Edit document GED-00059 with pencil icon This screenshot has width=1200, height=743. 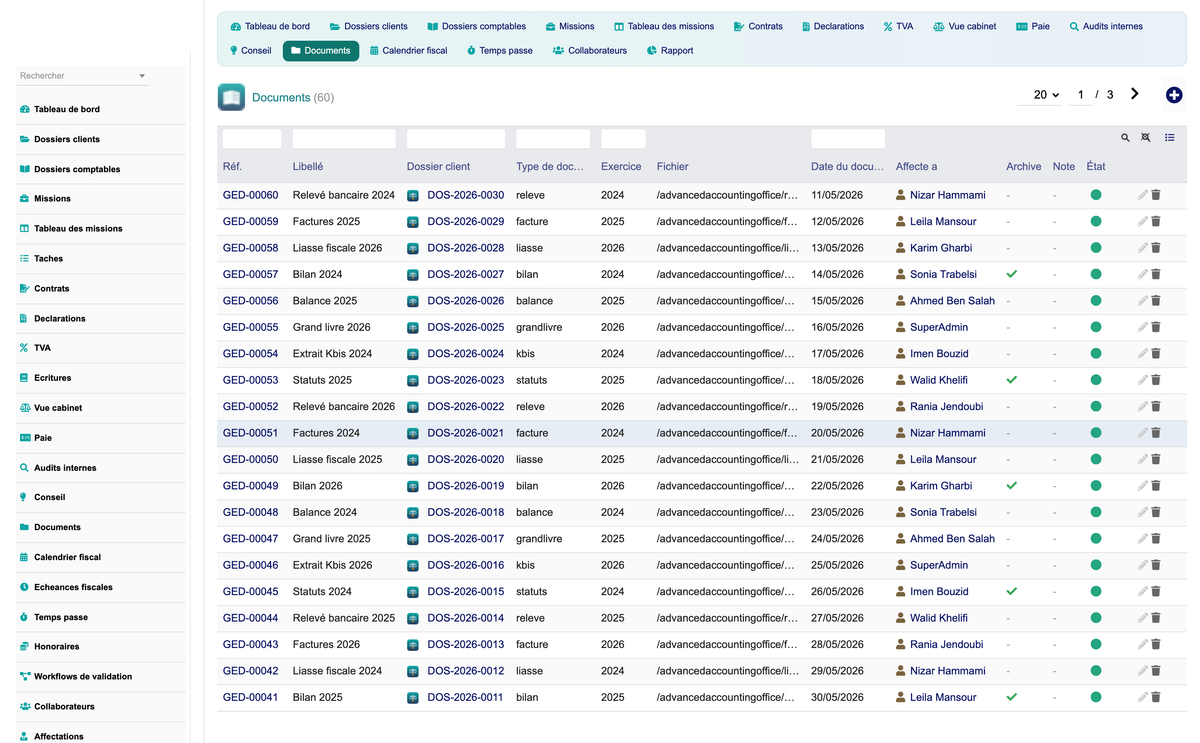point(1143,221)
